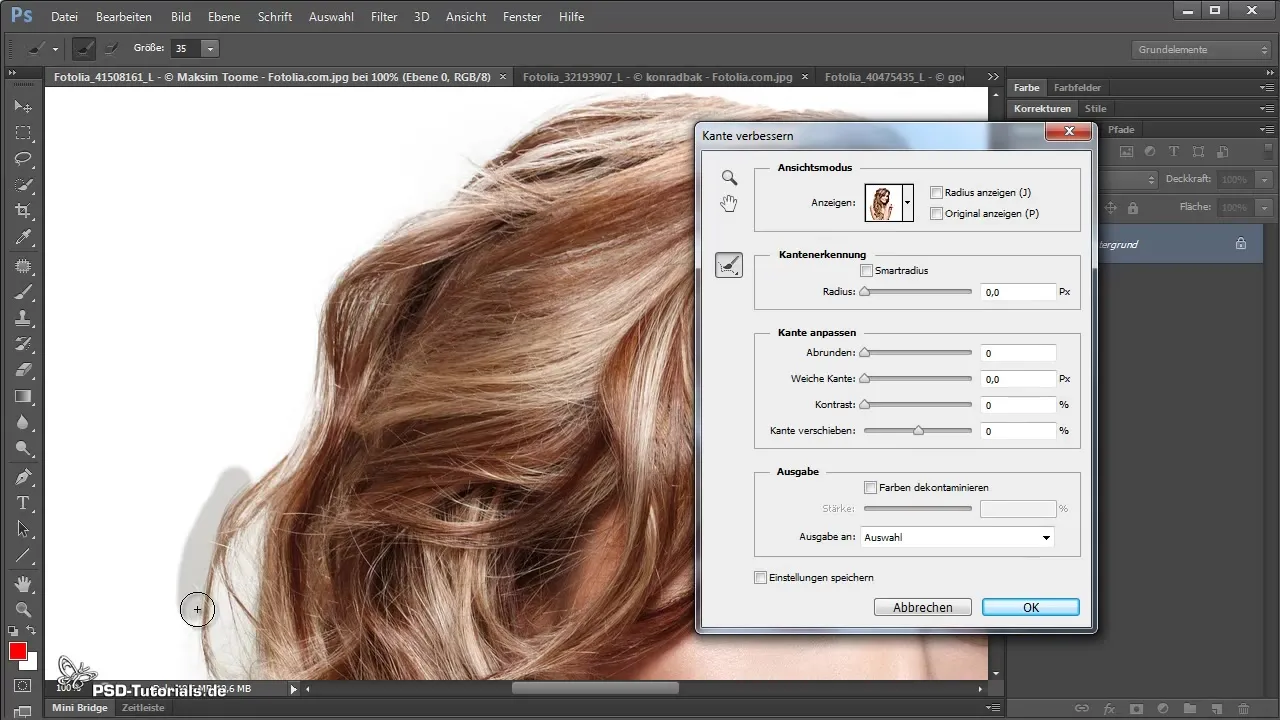Open the Datei menu
The image size is (1280, 720).
point(64,17)
